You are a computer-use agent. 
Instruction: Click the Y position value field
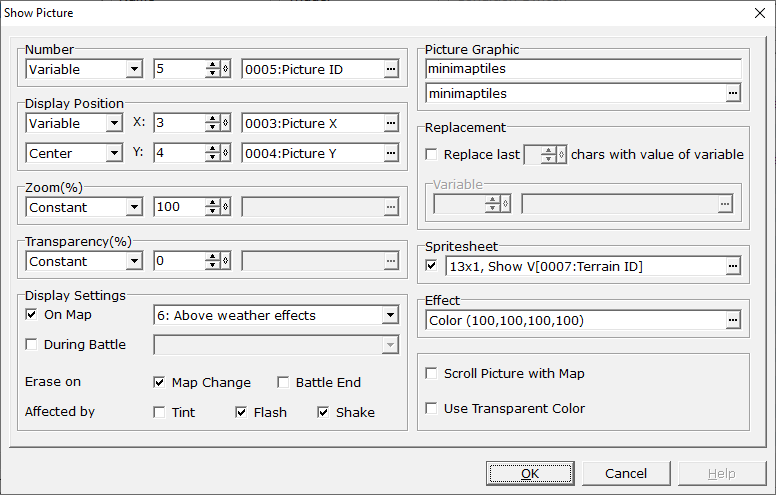click(x=179, y=153)
